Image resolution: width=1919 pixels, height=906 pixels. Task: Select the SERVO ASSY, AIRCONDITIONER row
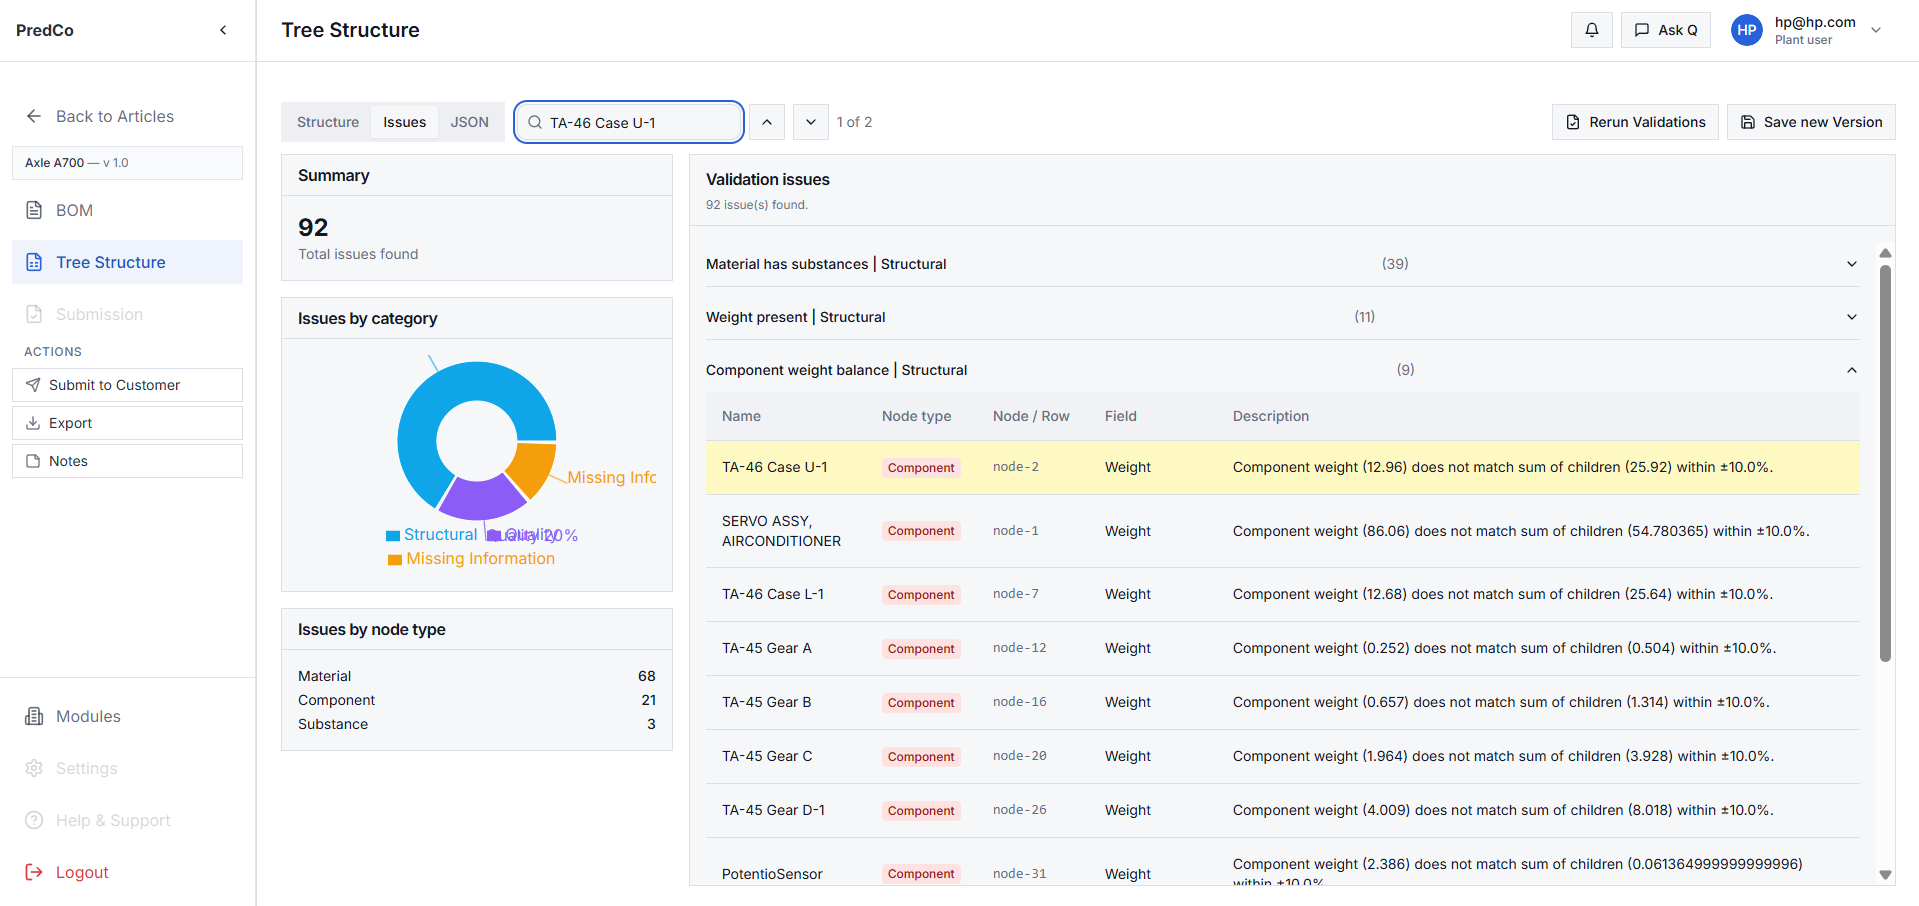1283,531
